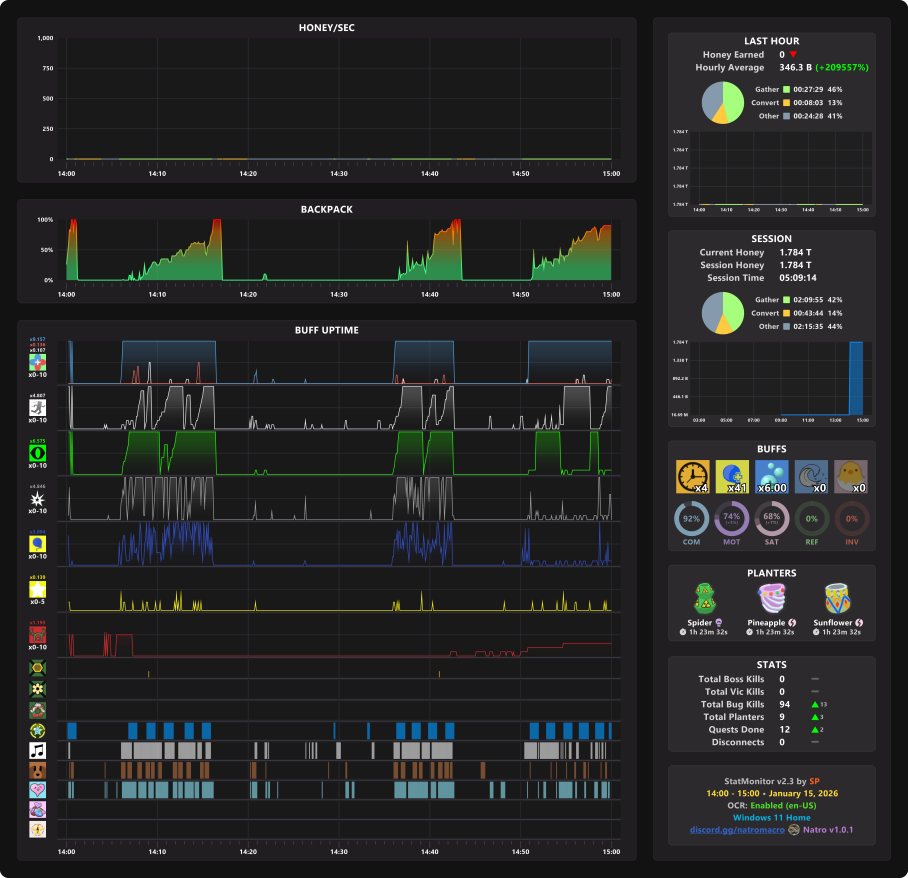The width and height of the screenshot is (908, 878).
Task: Click the blue bubble buff icon x6.00
Action: click(x=771, y=477)
